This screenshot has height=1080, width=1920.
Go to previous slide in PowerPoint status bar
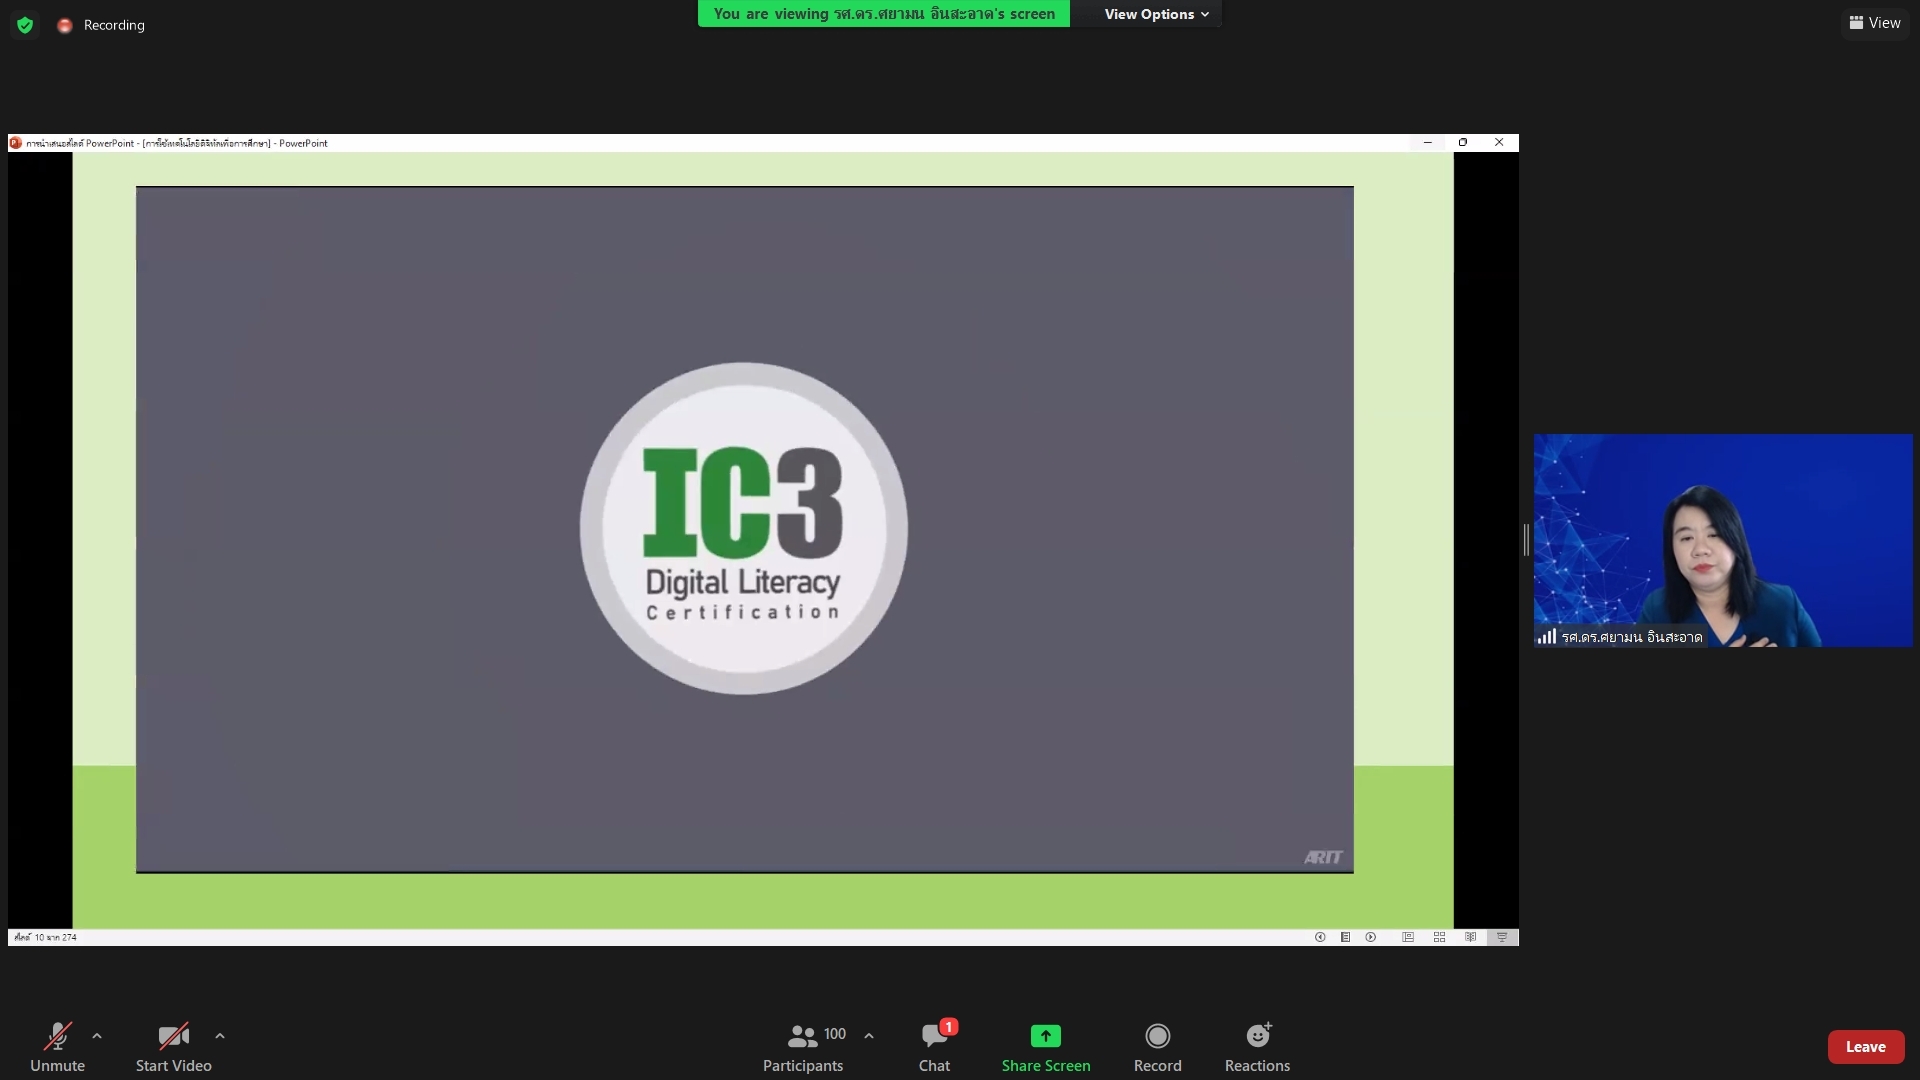click(1320, 937)
